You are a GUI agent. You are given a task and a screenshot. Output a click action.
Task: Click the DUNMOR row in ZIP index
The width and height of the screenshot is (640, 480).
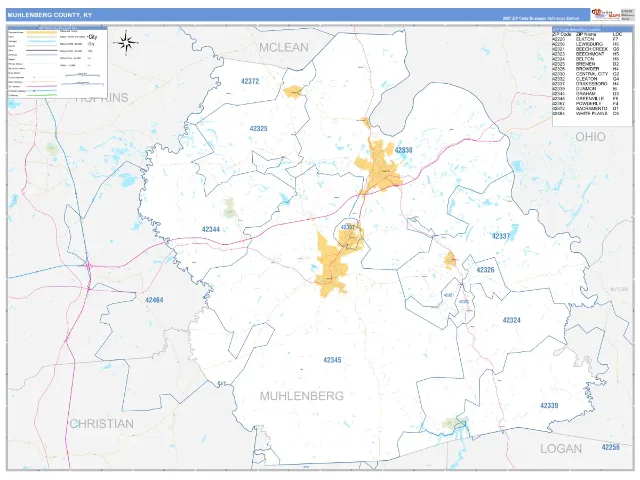[x=586, y=89]
